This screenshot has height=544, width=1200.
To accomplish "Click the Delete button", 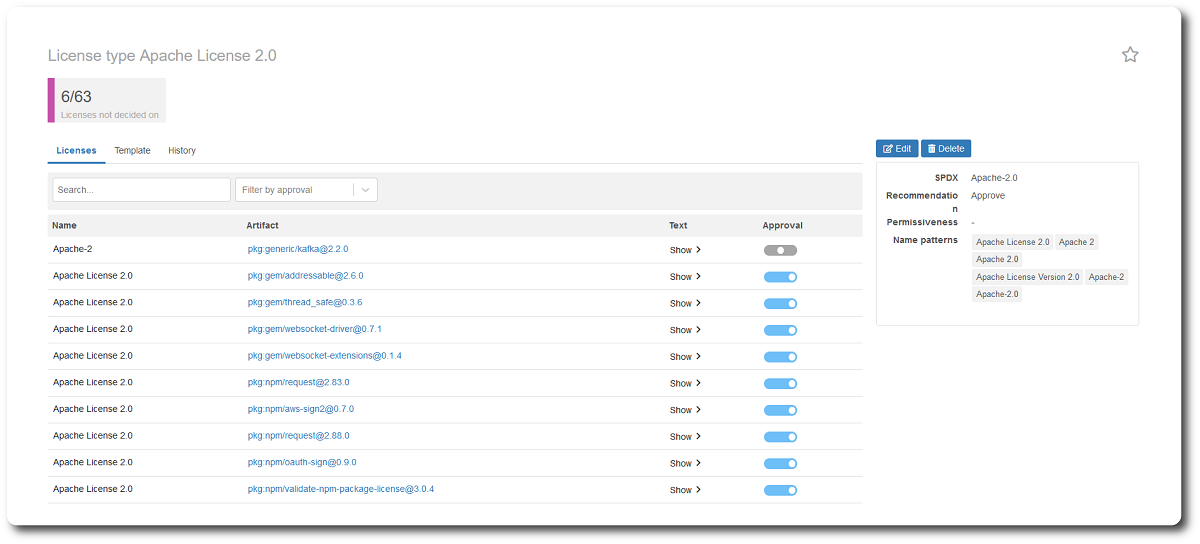I will (945, 149).
